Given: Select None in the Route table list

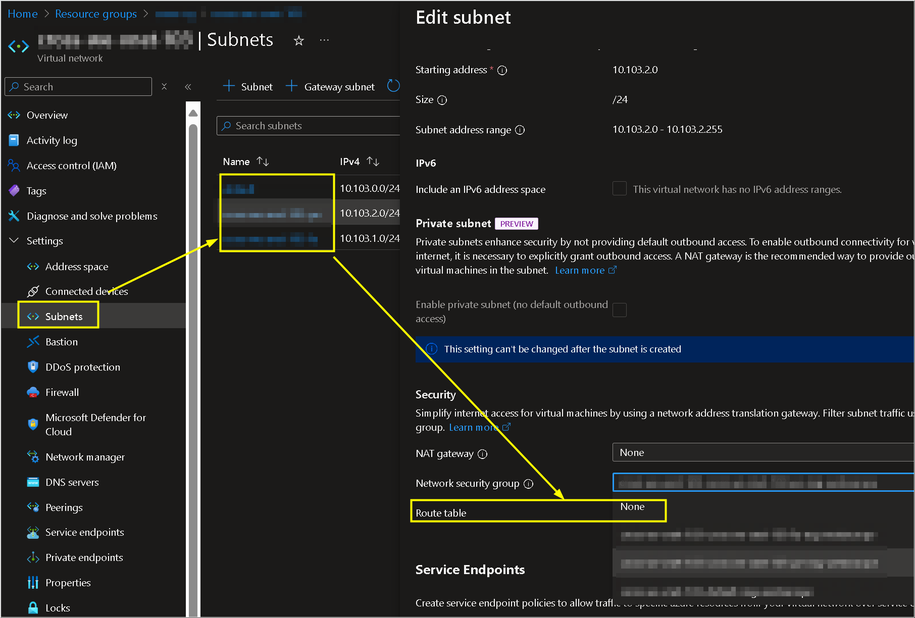Looking at the screenshot, I should pos(632,507).
